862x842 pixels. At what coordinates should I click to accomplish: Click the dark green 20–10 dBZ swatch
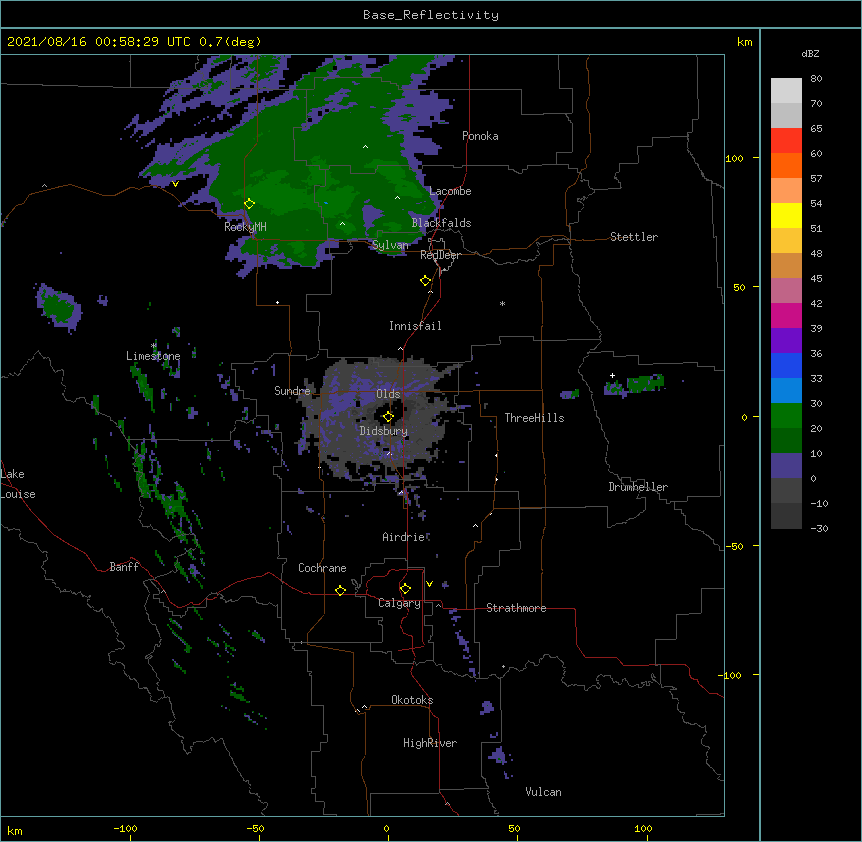786,441
